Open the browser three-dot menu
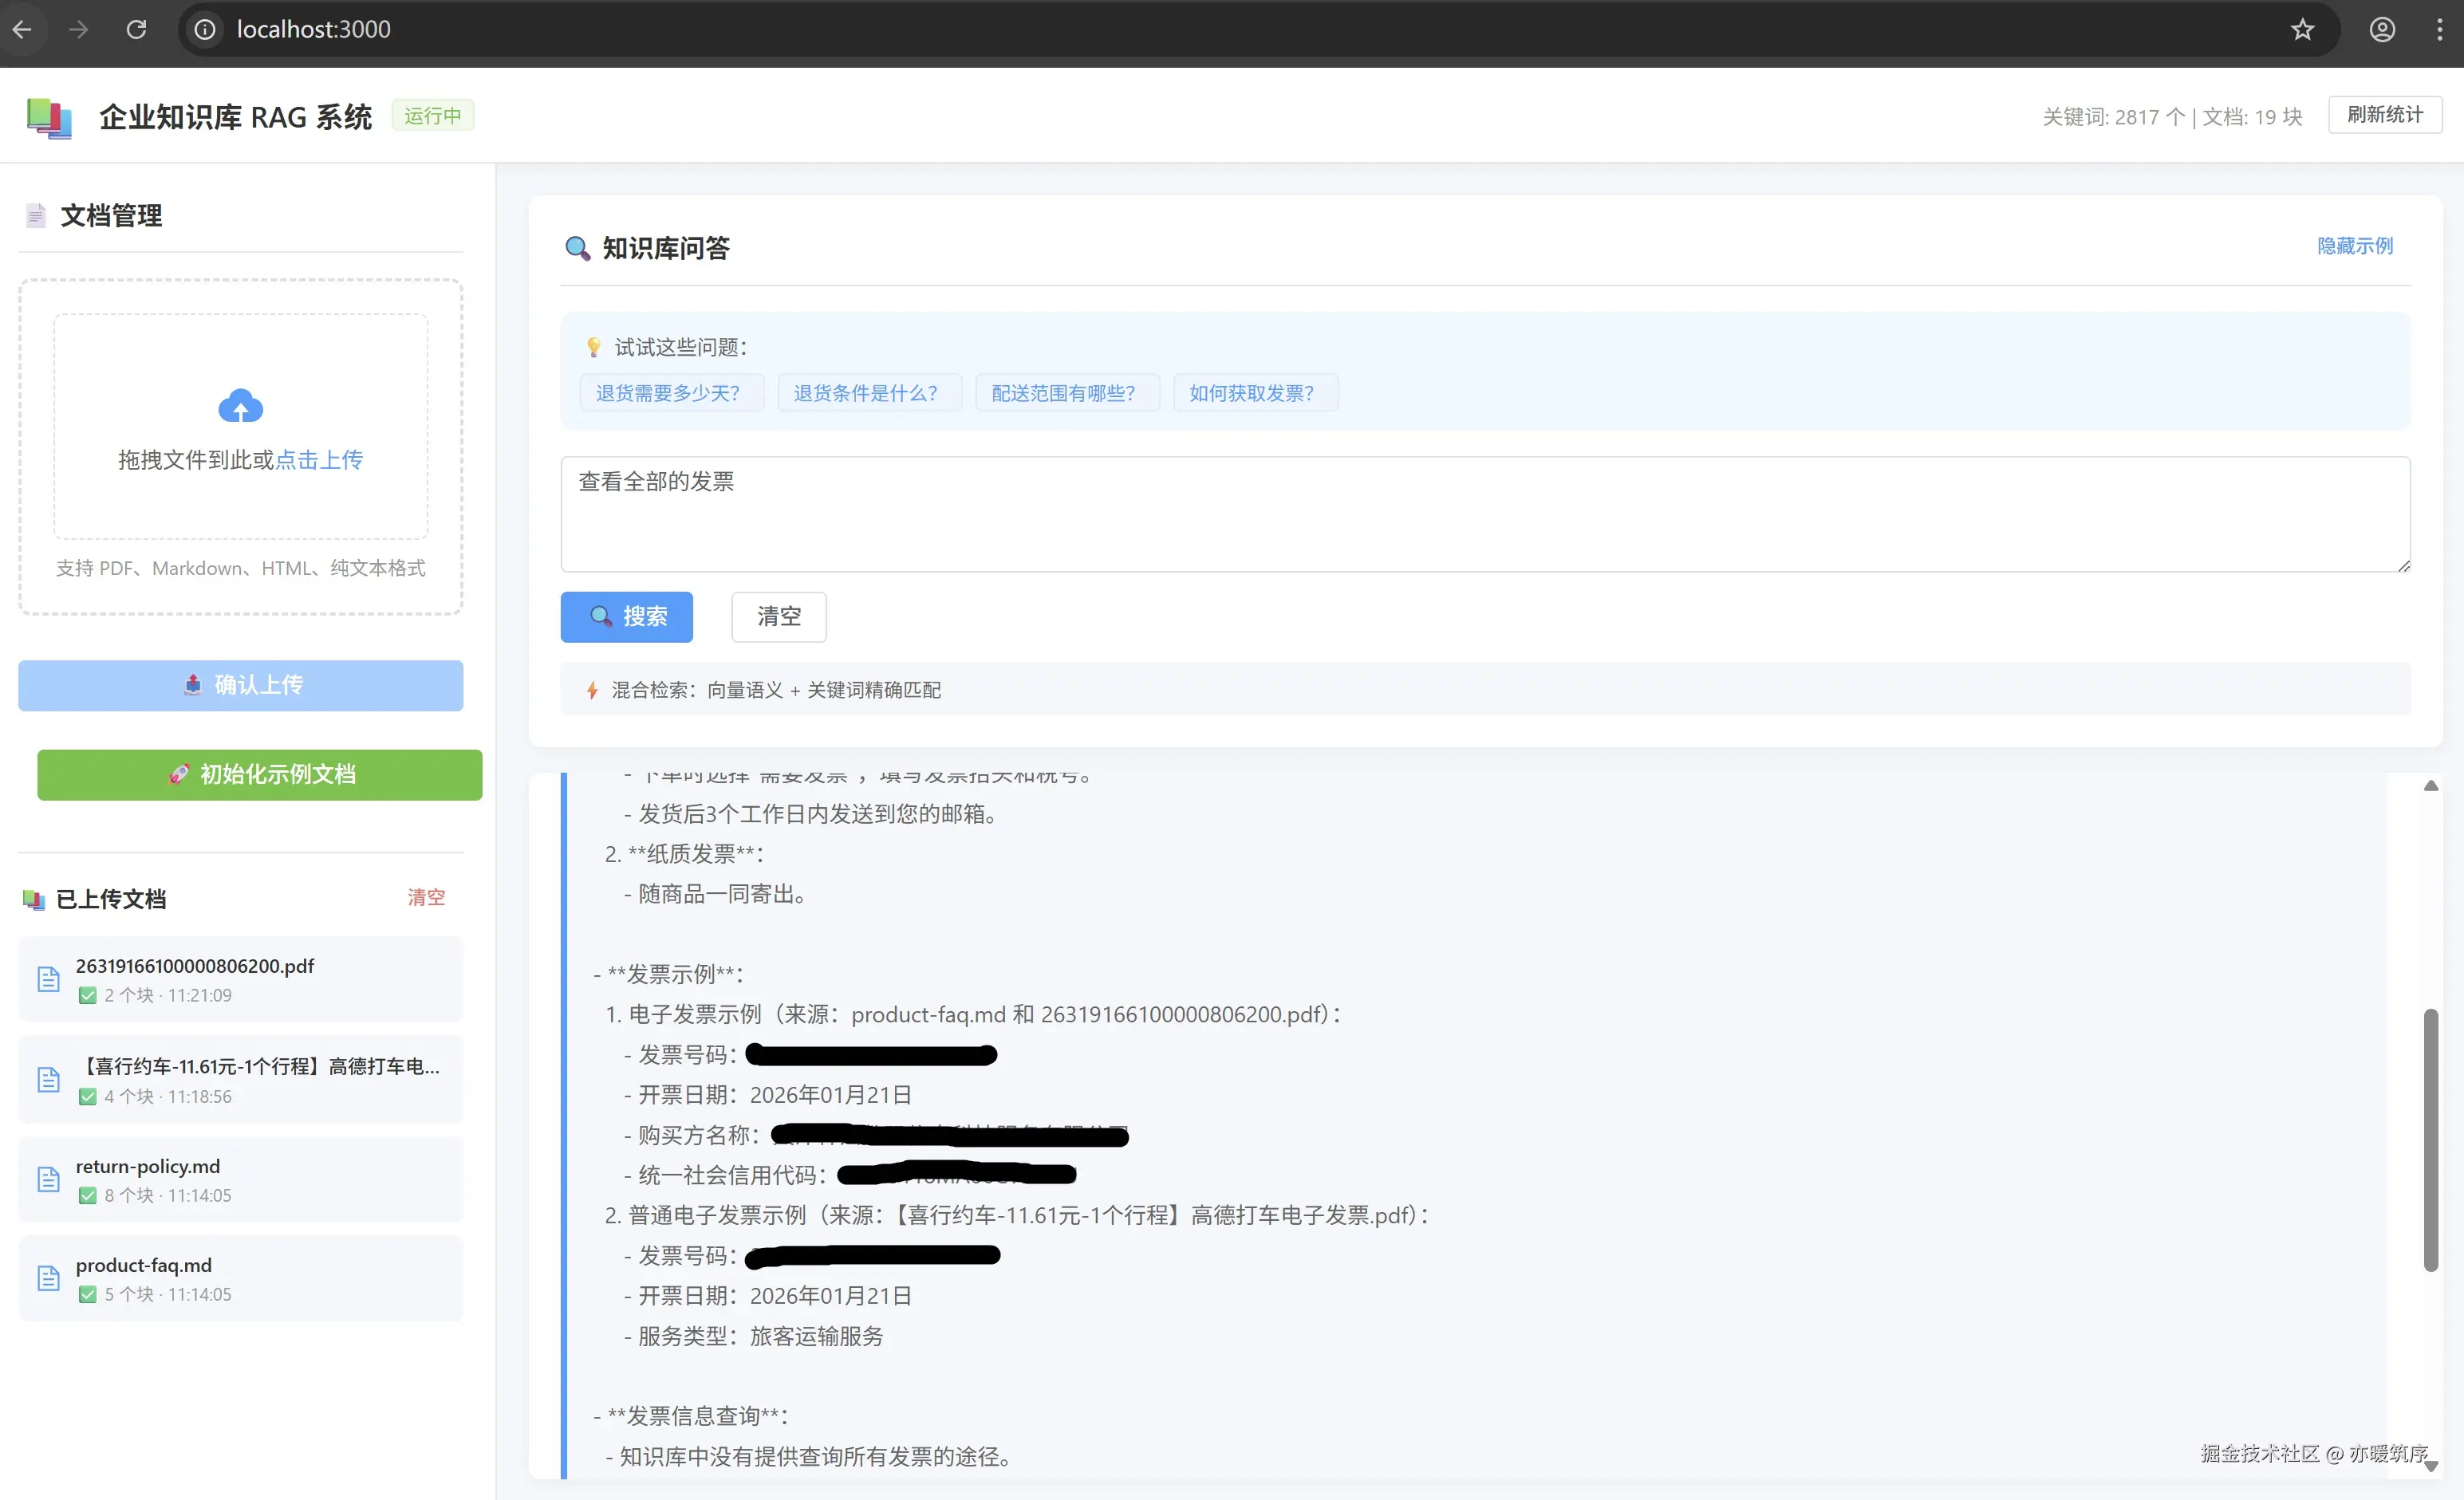2464x1500 pixels. click(x=2439, y=29)
